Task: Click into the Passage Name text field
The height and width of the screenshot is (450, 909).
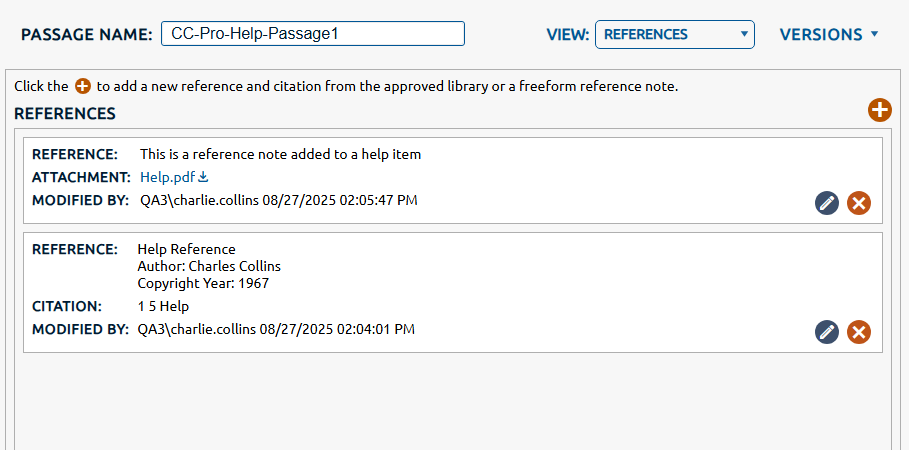Action: pyautogui.click(x=312, y=34)
